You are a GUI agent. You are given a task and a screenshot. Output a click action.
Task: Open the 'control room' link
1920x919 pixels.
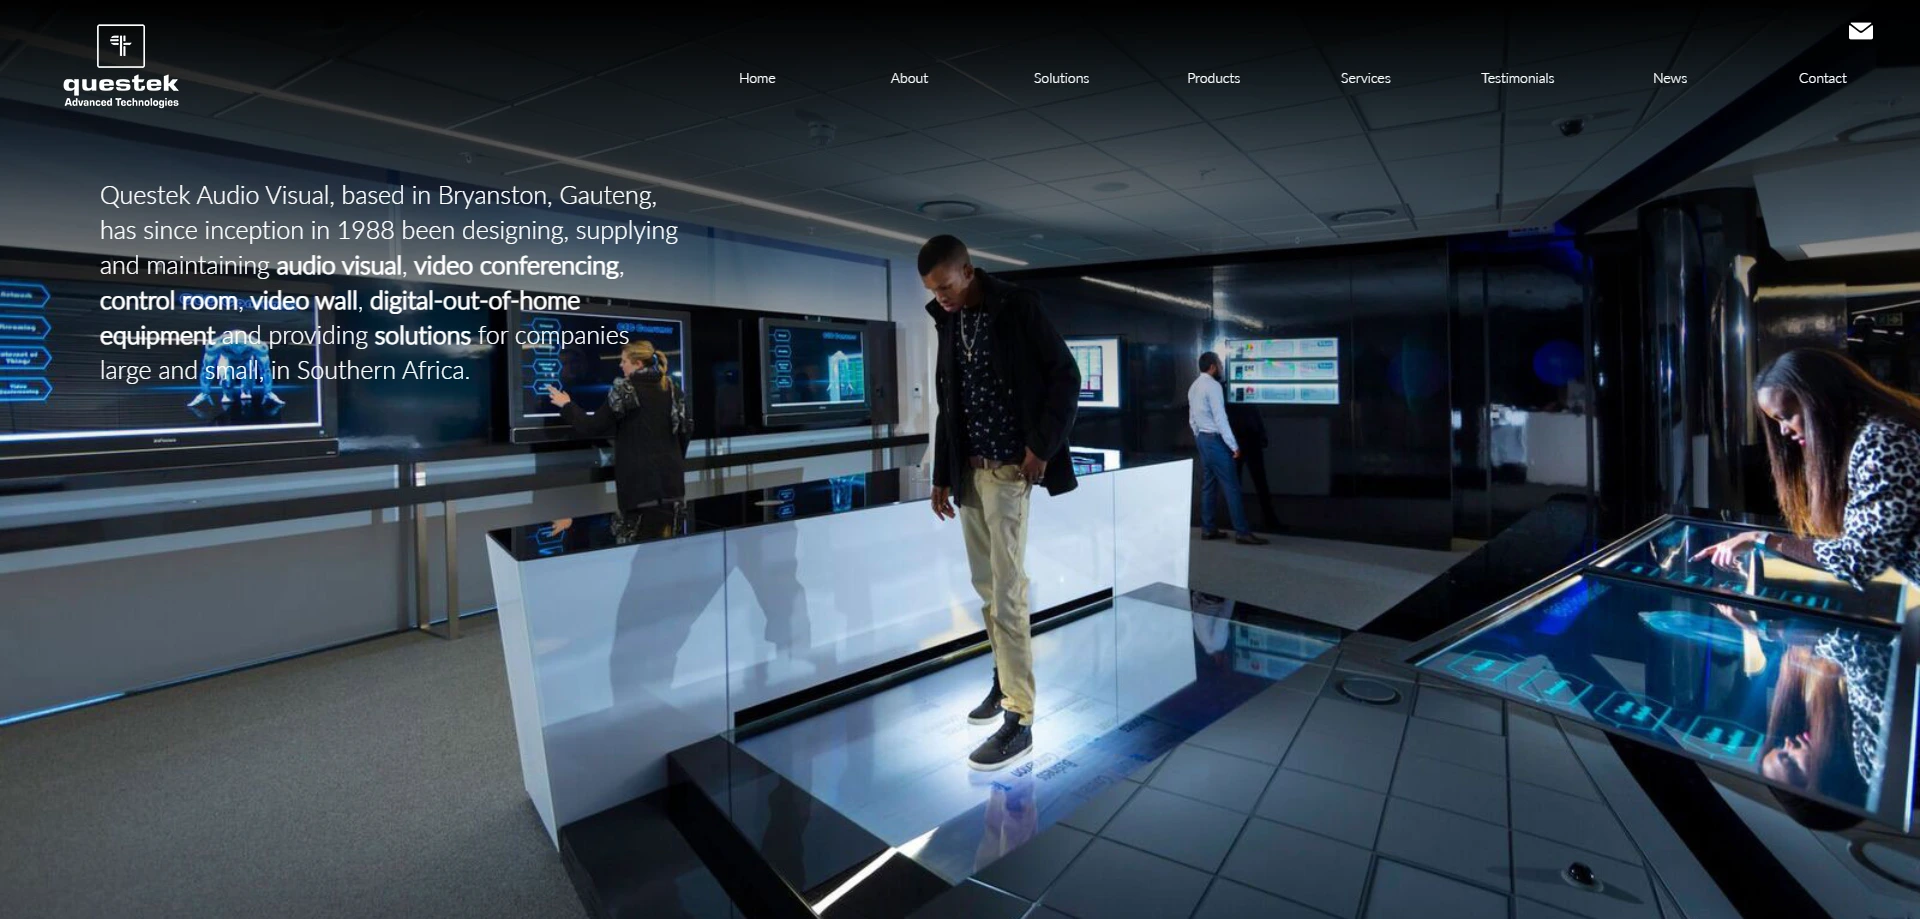tap(169, 301)
